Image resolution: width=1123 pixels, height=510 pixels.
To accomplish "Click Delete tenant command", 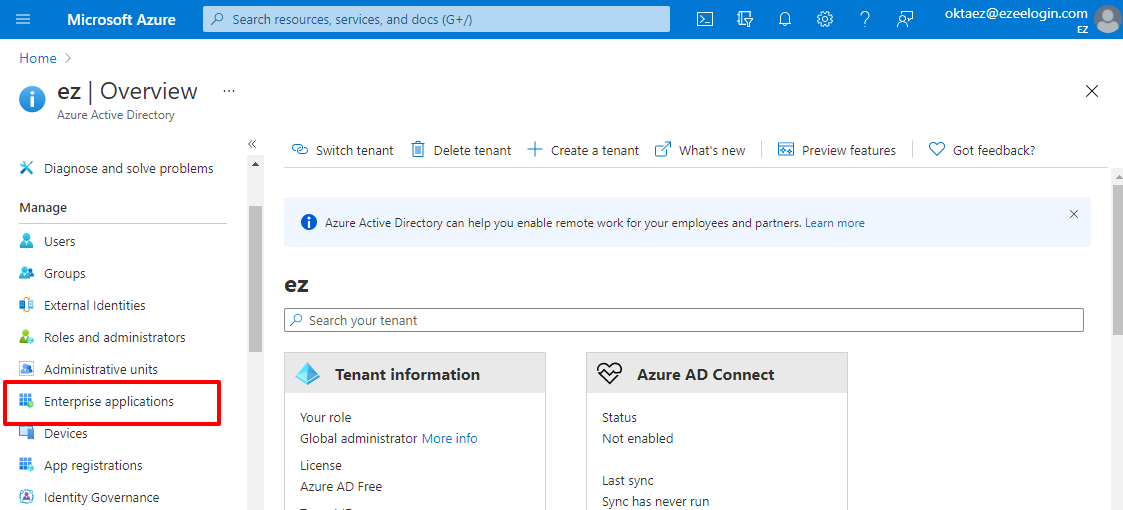I will coord(461,150).
